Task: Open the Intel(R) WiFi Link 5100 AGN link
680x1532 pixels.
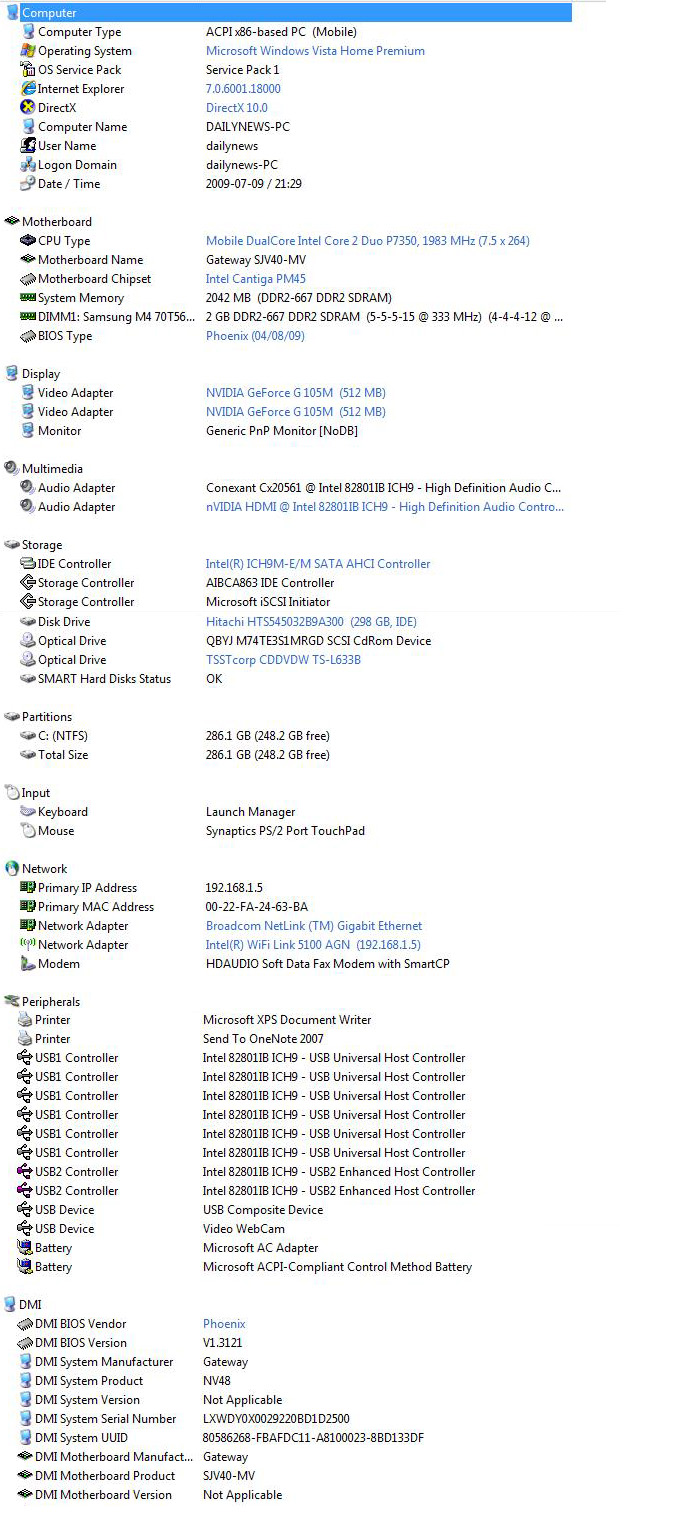Action: click(x=313, y=945)
